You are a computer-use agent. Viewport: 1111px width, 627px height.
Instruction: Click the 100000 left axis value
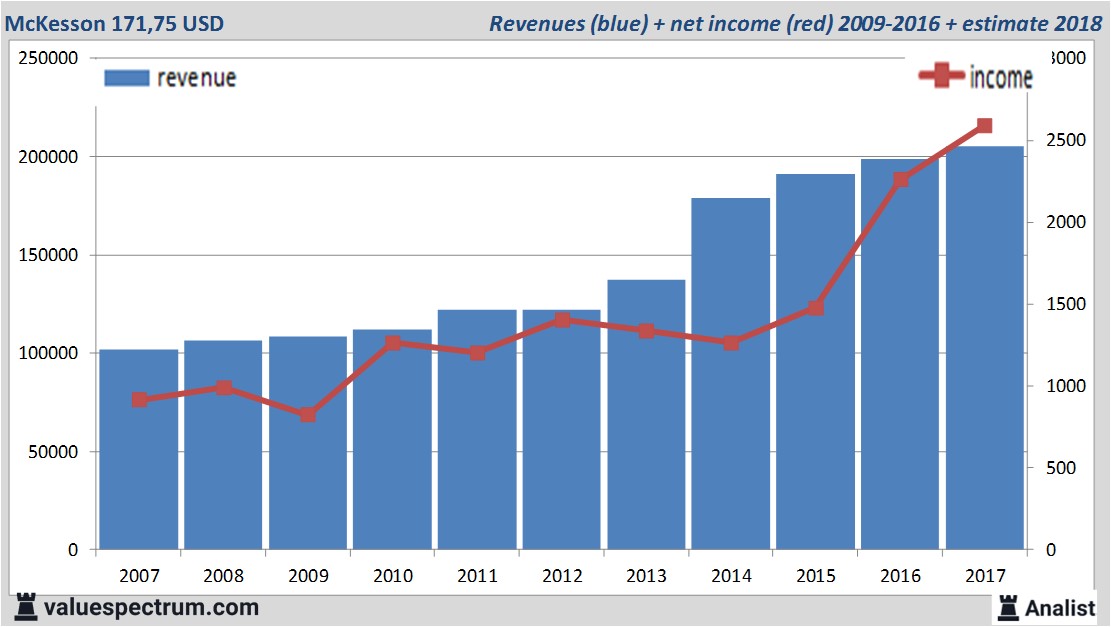click(x=48, y=353)
